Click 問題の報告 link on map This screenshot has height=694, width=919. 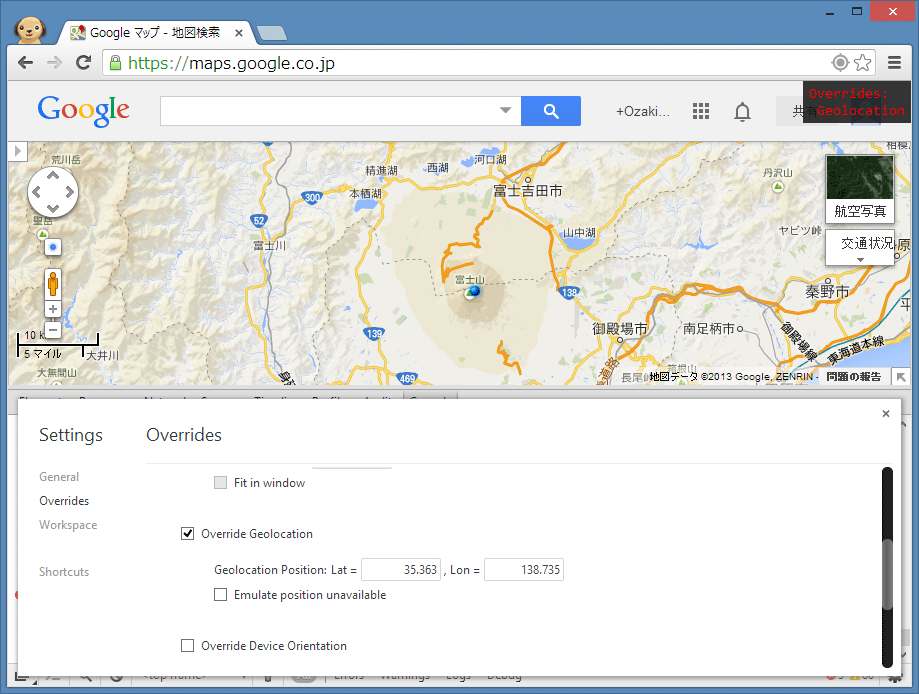[853, 376]
